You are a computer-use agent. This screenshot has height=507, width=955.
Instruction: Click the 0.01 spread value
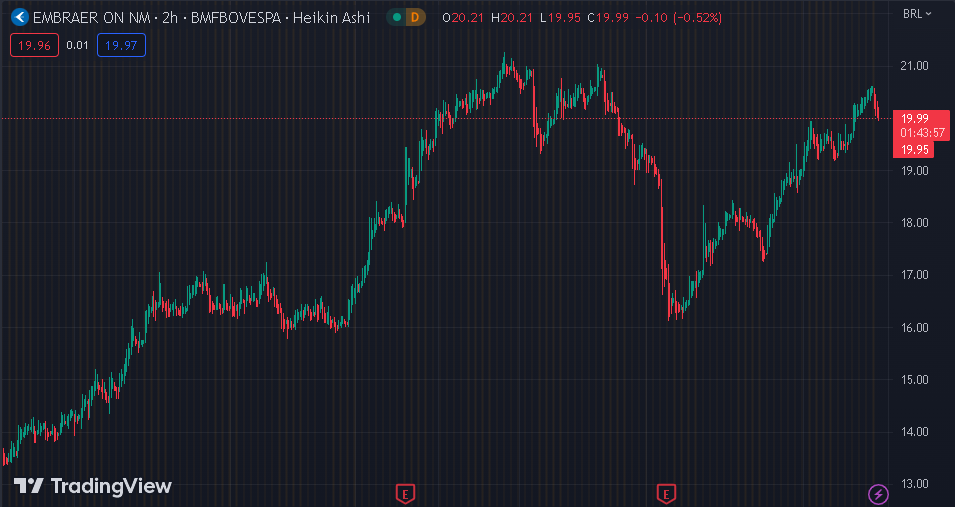click(77, 45)
